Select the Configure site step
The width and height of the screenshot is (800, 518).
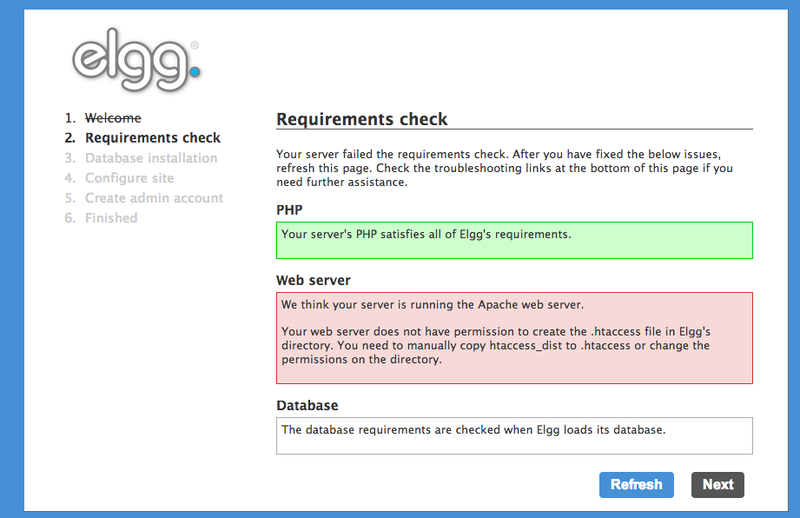click(129, 178)
